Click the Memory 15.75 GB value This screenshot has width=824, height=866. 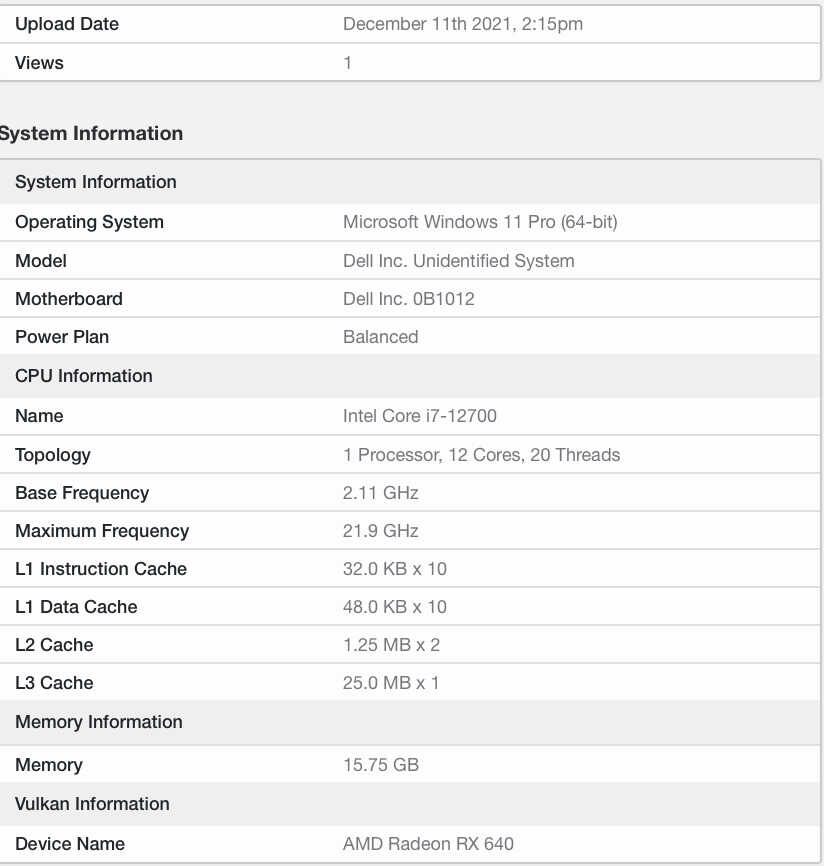pos(381,765)
